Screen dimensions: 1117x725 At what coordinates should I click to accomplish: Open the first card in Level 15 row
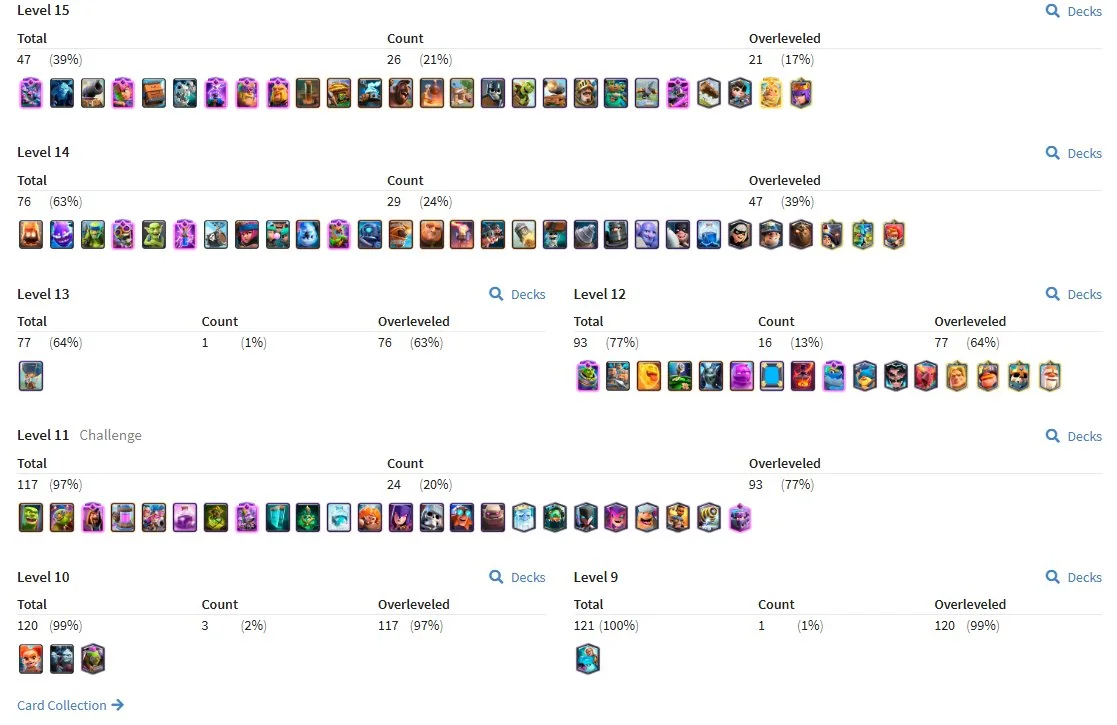(x=31, y=93)
